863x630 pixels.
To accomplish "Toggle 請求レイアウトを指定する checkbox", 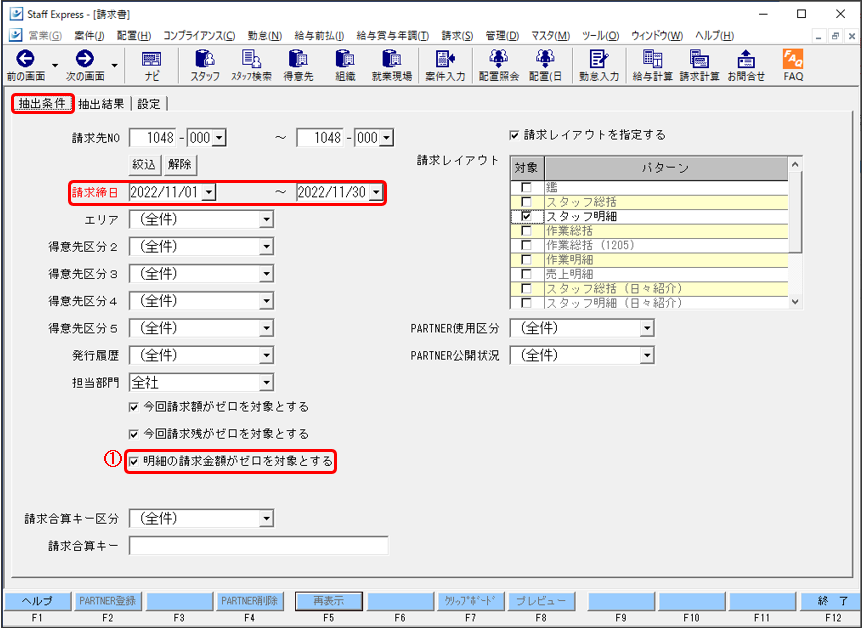I will (515, 135).
